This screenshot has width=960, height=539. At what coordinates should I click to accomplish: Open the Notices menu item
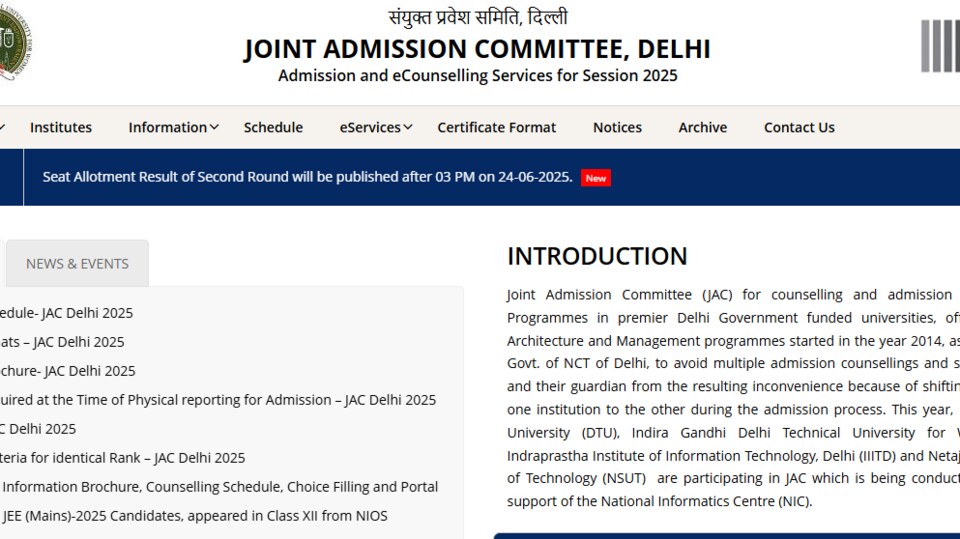click(617, 127)
